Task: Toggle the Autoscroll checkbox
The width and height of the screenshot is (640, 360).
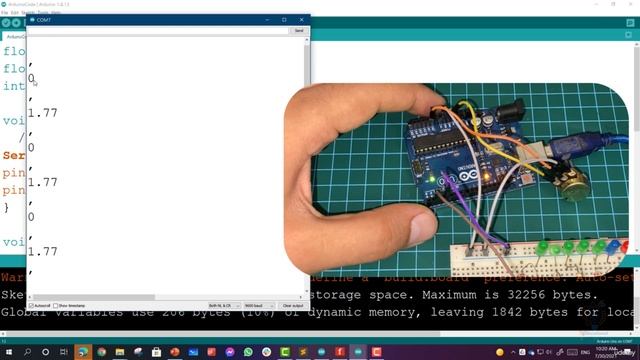Action: tap(31, 306)
